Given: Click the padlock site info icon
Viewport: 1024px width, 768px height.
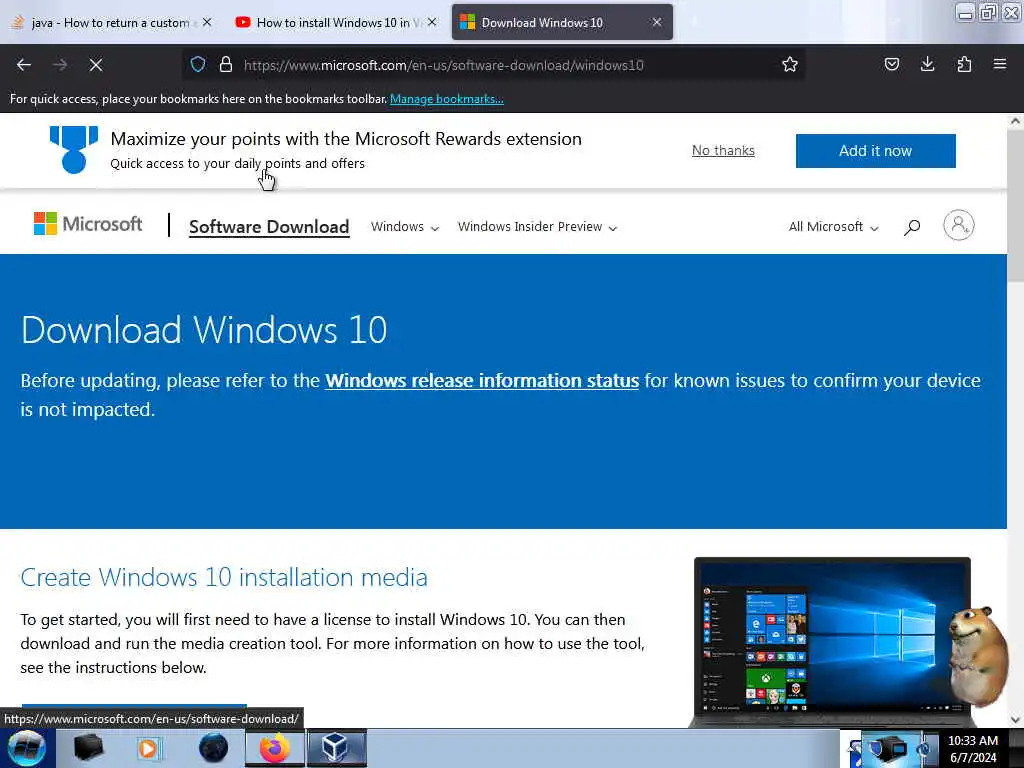Looking at the screenshot, I should pos(226,64).
